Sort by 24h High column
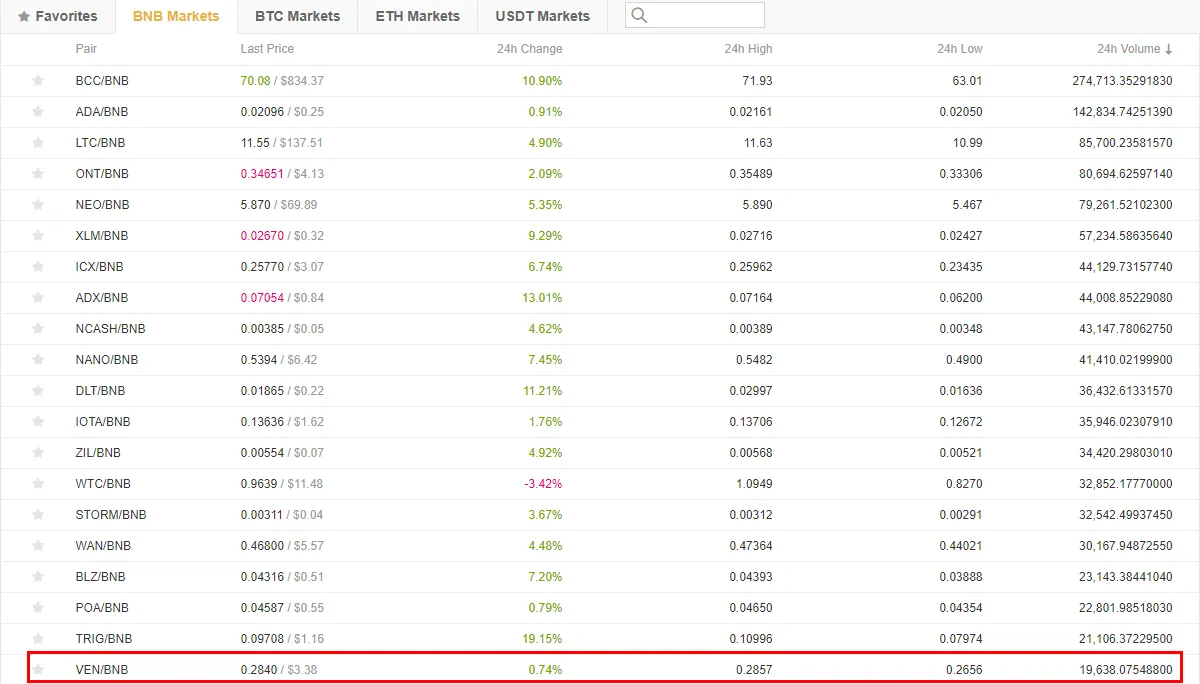This screenshot has width=1200, height=684. click(748, 49)
